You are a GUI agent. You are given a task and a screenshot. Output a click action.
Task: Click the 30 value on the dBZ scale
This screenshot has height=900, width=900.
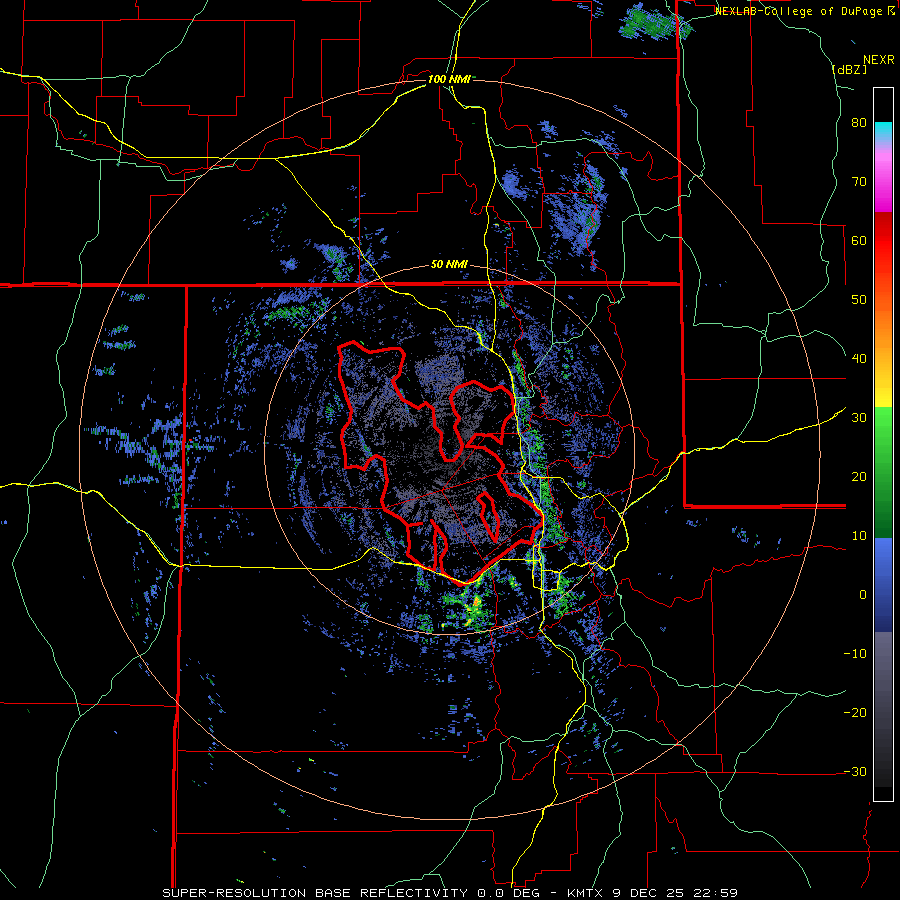pos(859,418)
